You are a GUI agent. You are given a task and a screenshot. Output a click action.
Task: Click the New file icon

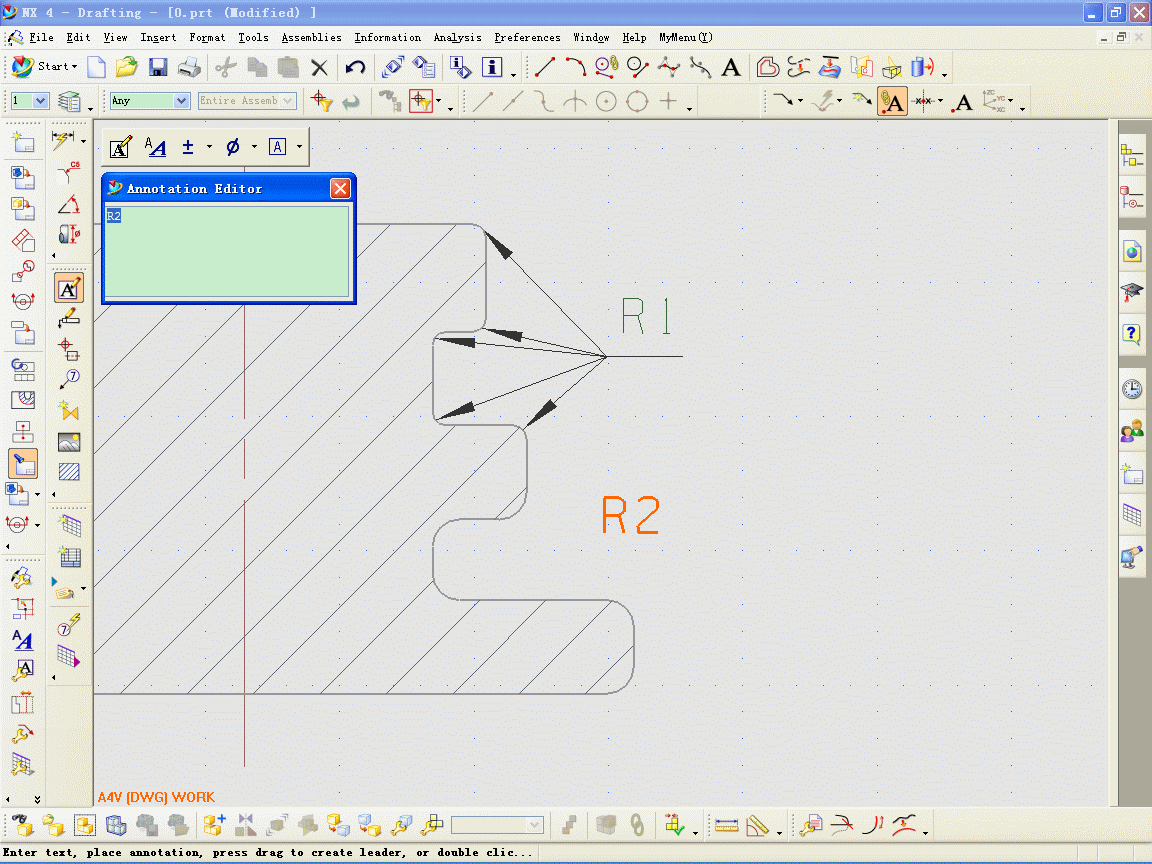(96, 68)
